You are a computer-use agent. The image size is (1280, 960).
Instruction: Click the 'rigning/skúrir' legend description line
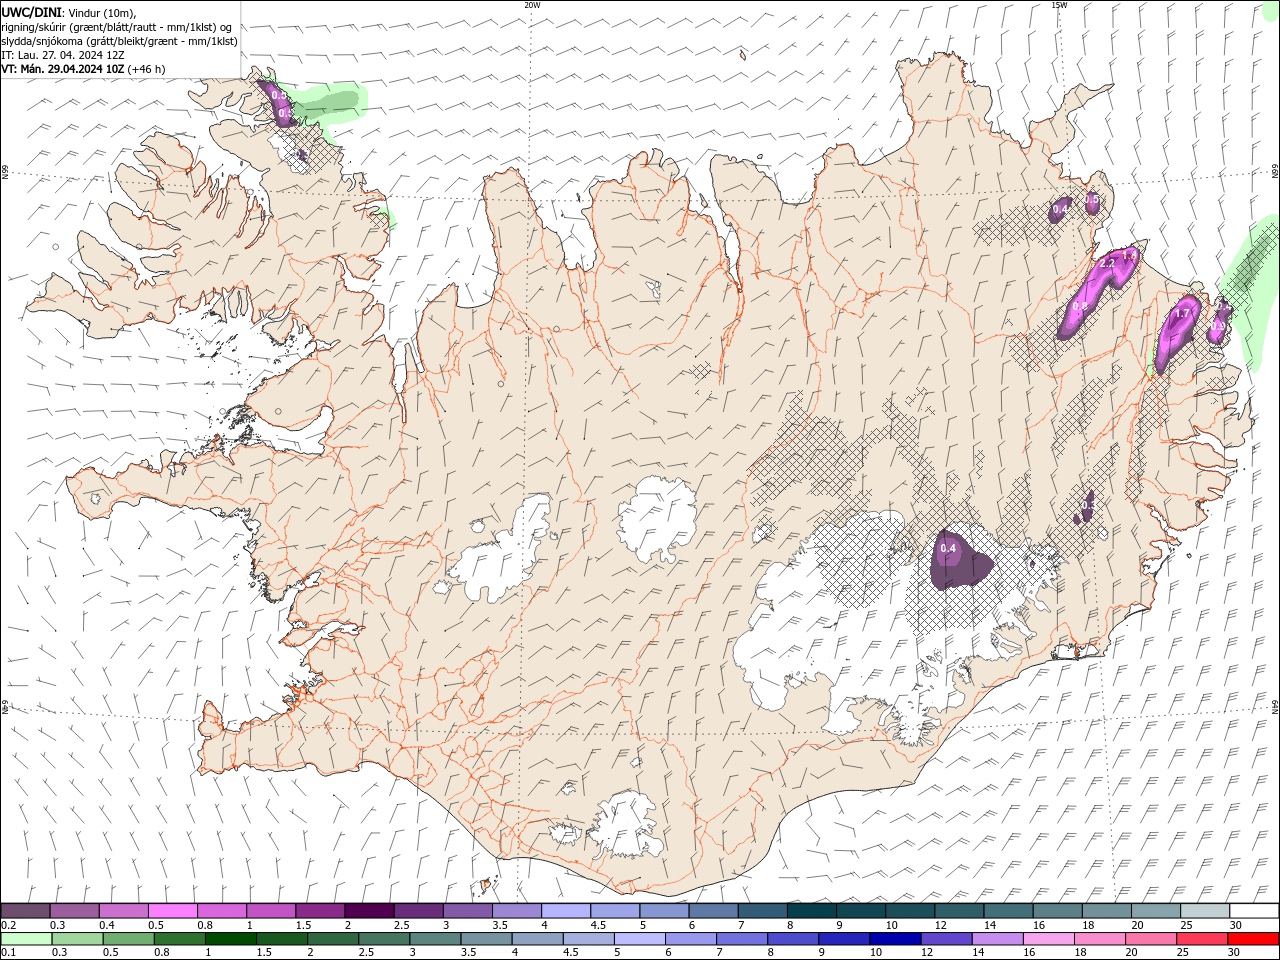point(117,27)
